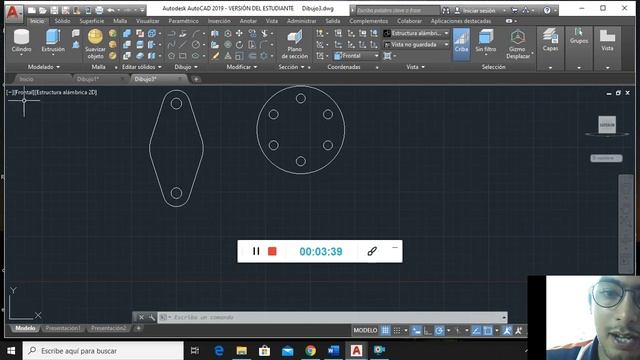Open the Windows Start menu
Screen dimensions: 640x360
click(x=11, y=351)
